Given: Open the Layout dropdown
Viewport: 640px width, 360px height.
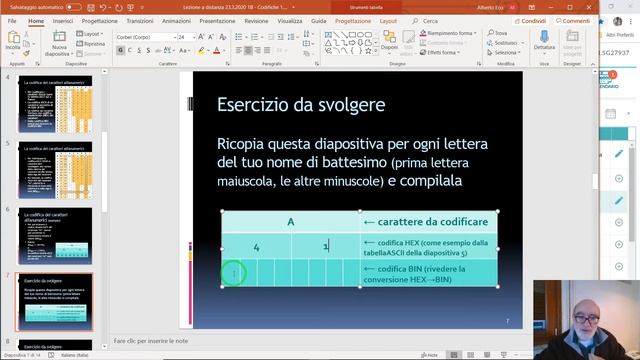Looking at the screenshot, I should point(90,34).
